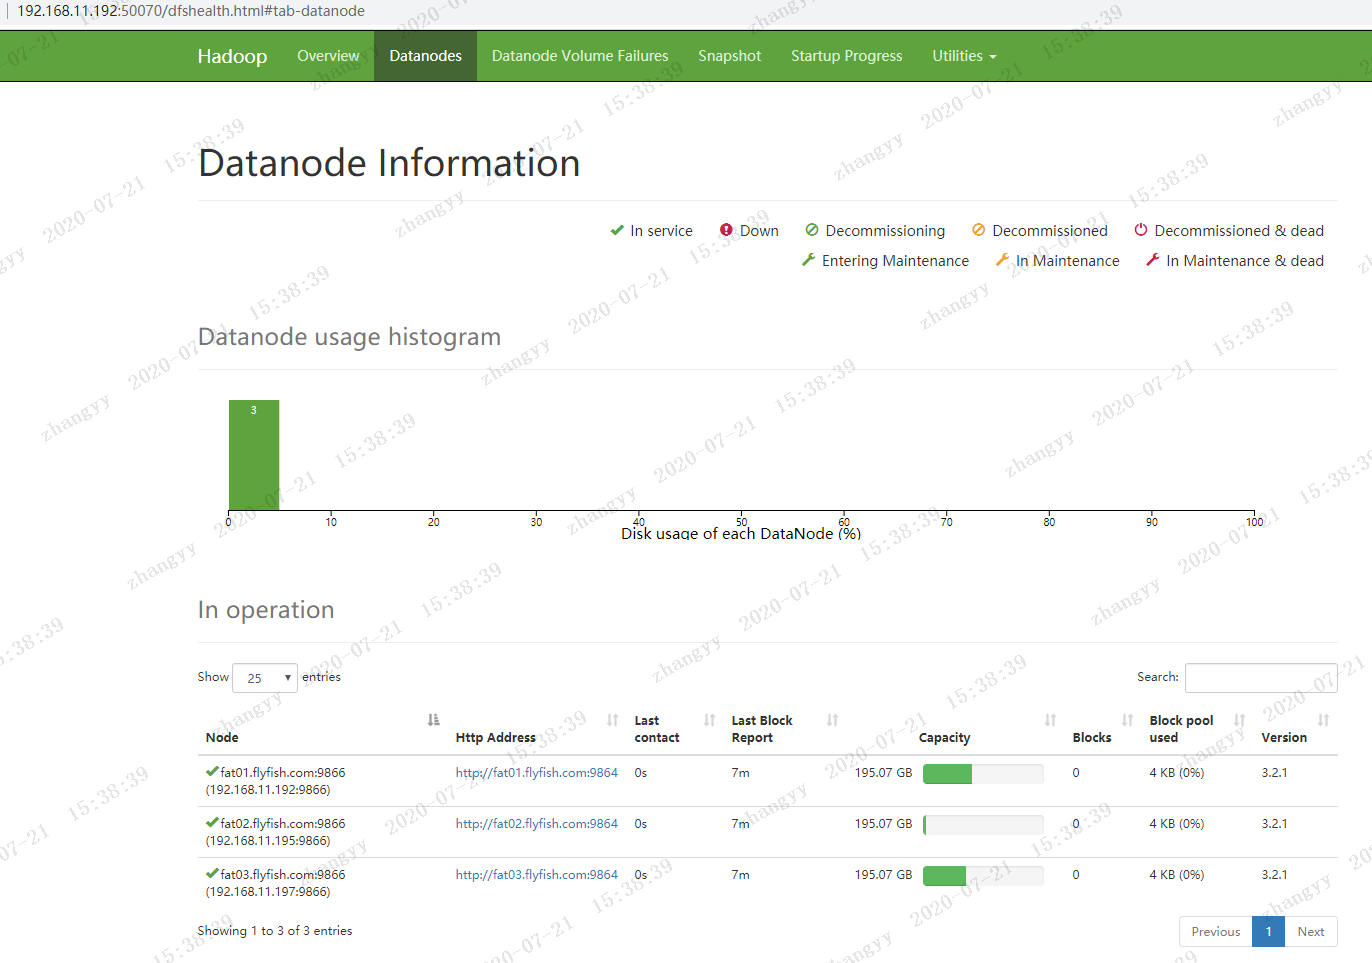Open the Show entries count dropdown
Image resolution: width=1372 pixels, height=963 pixels.
(x=265, y=678)
